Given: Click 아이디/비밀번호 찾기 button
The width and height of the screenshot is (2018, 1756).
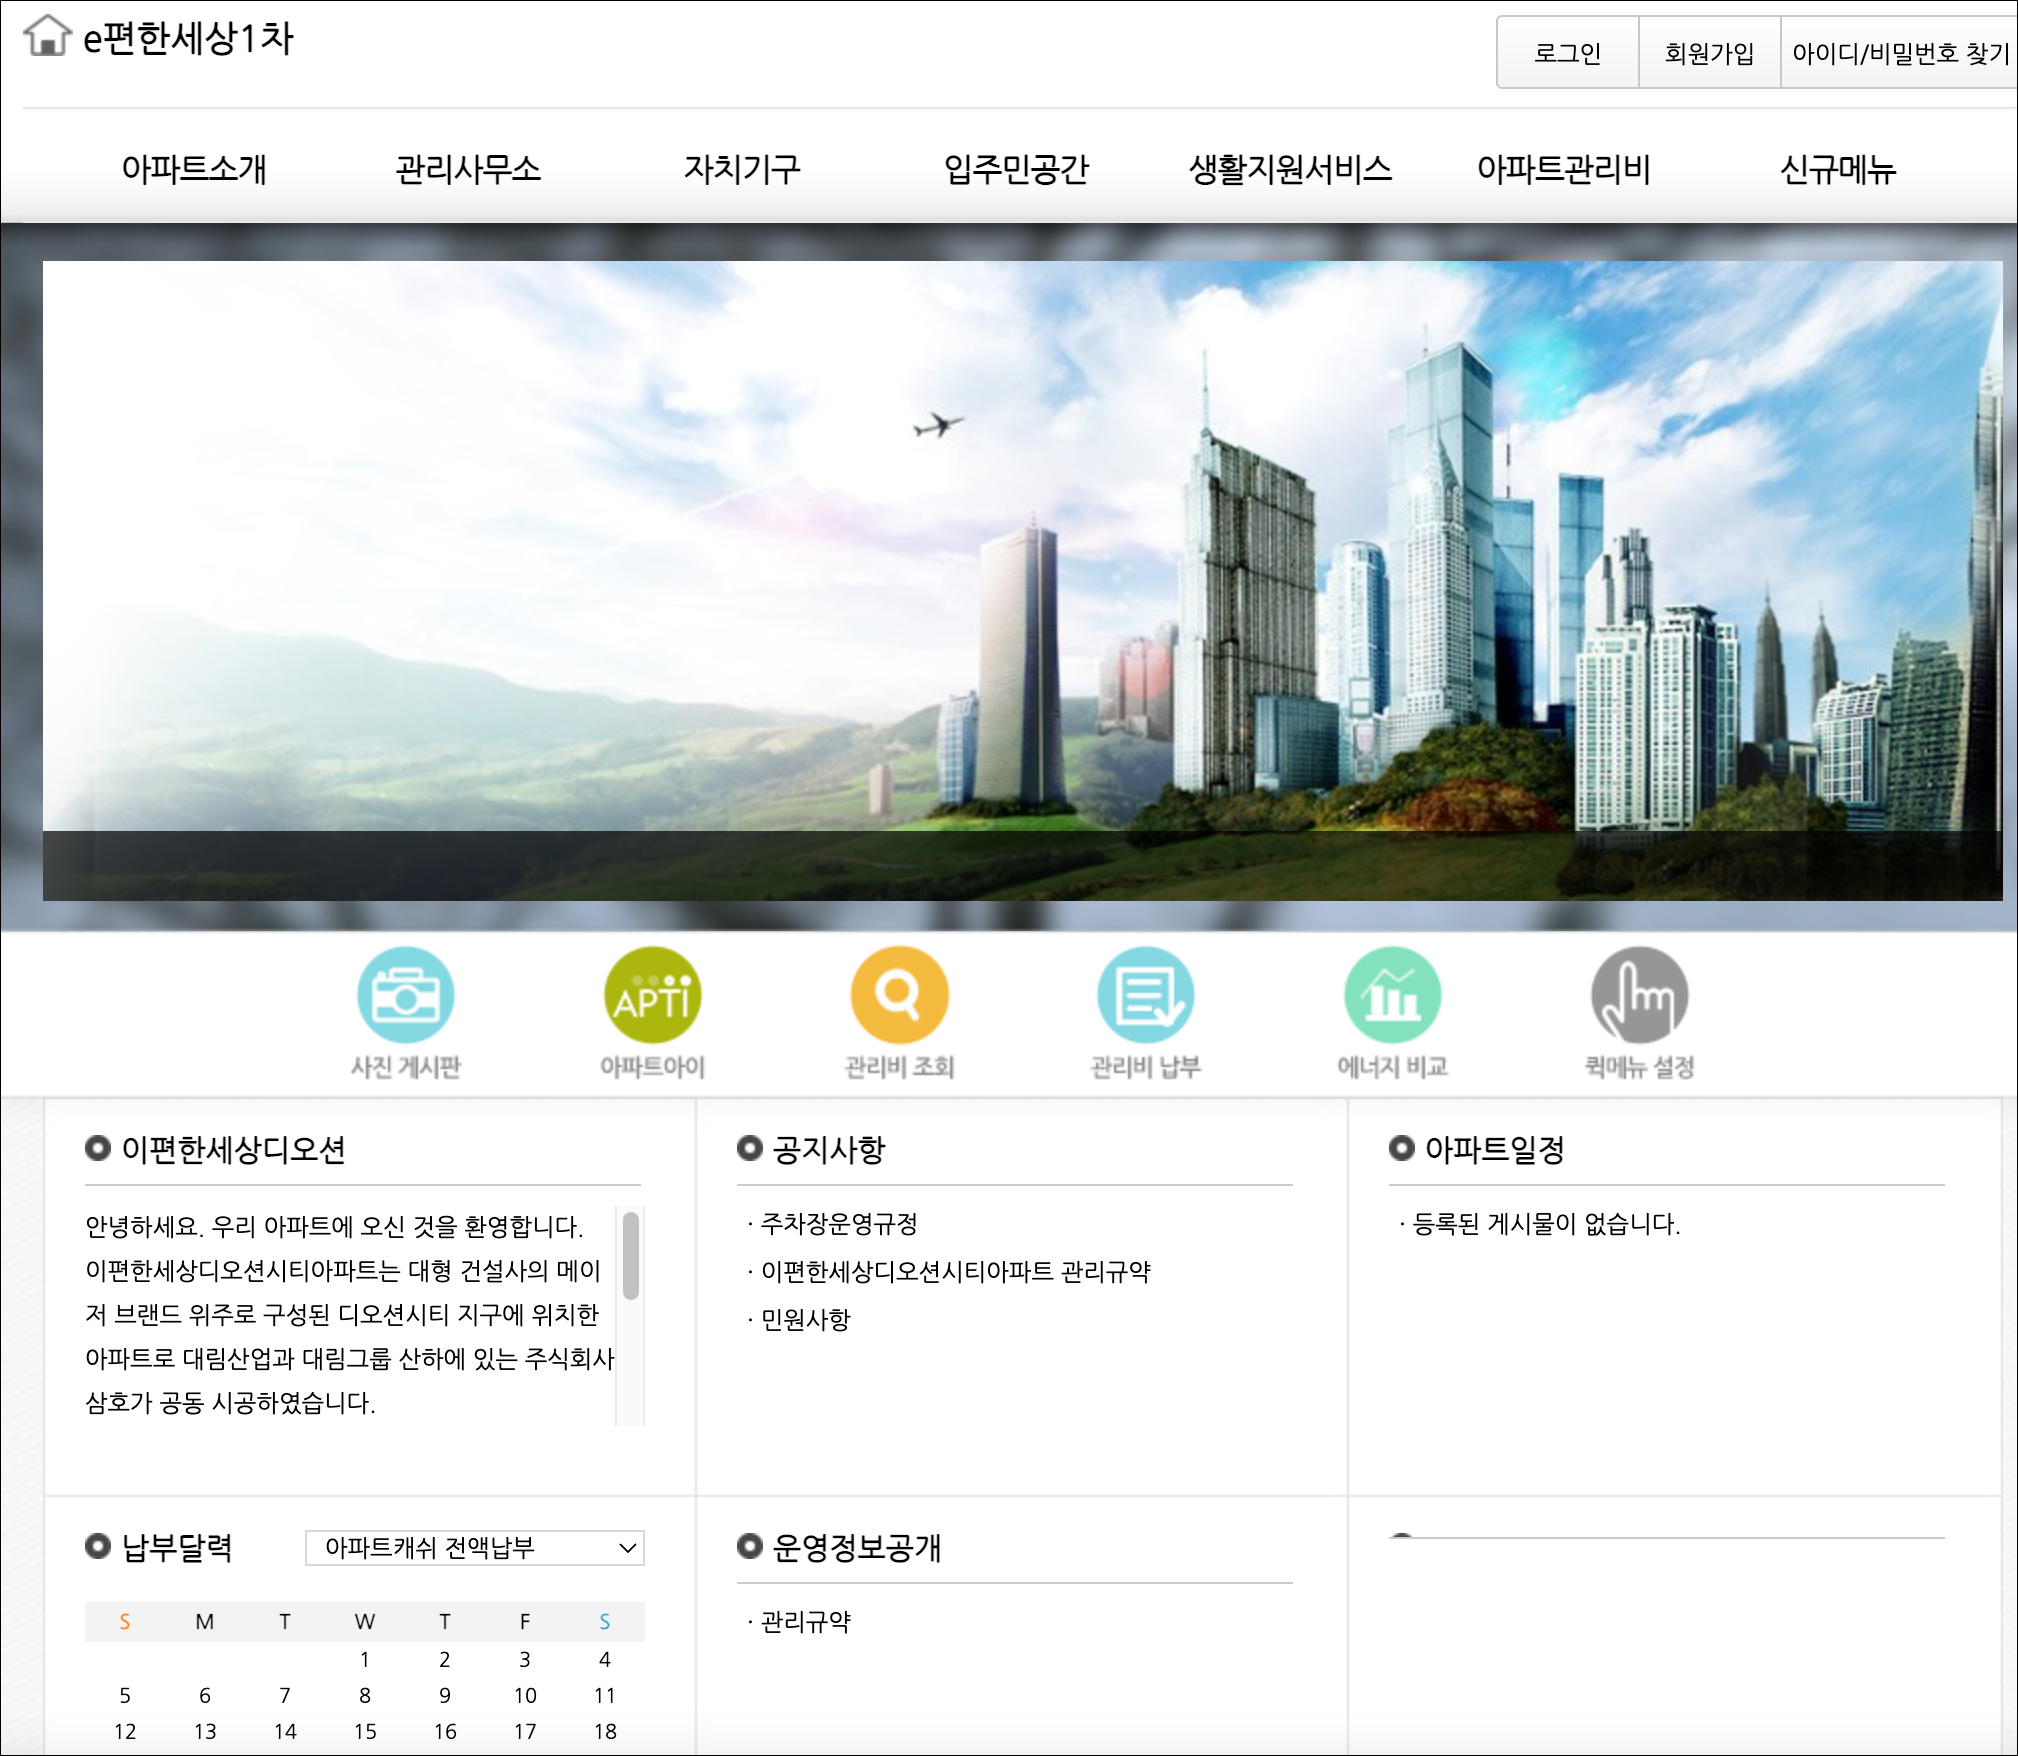Looking at the screenshot, I should tap(1899, 53).
